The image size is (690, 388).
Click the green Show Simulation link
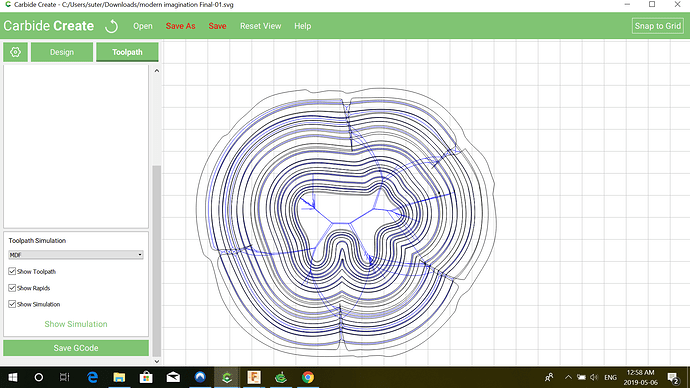(x=76, y=324)
